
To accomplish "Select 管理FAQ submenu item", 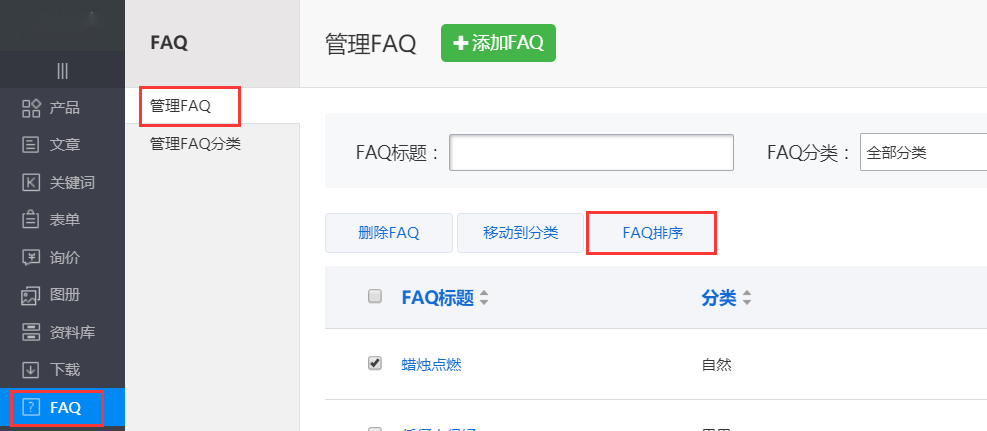I will (181, 105).
